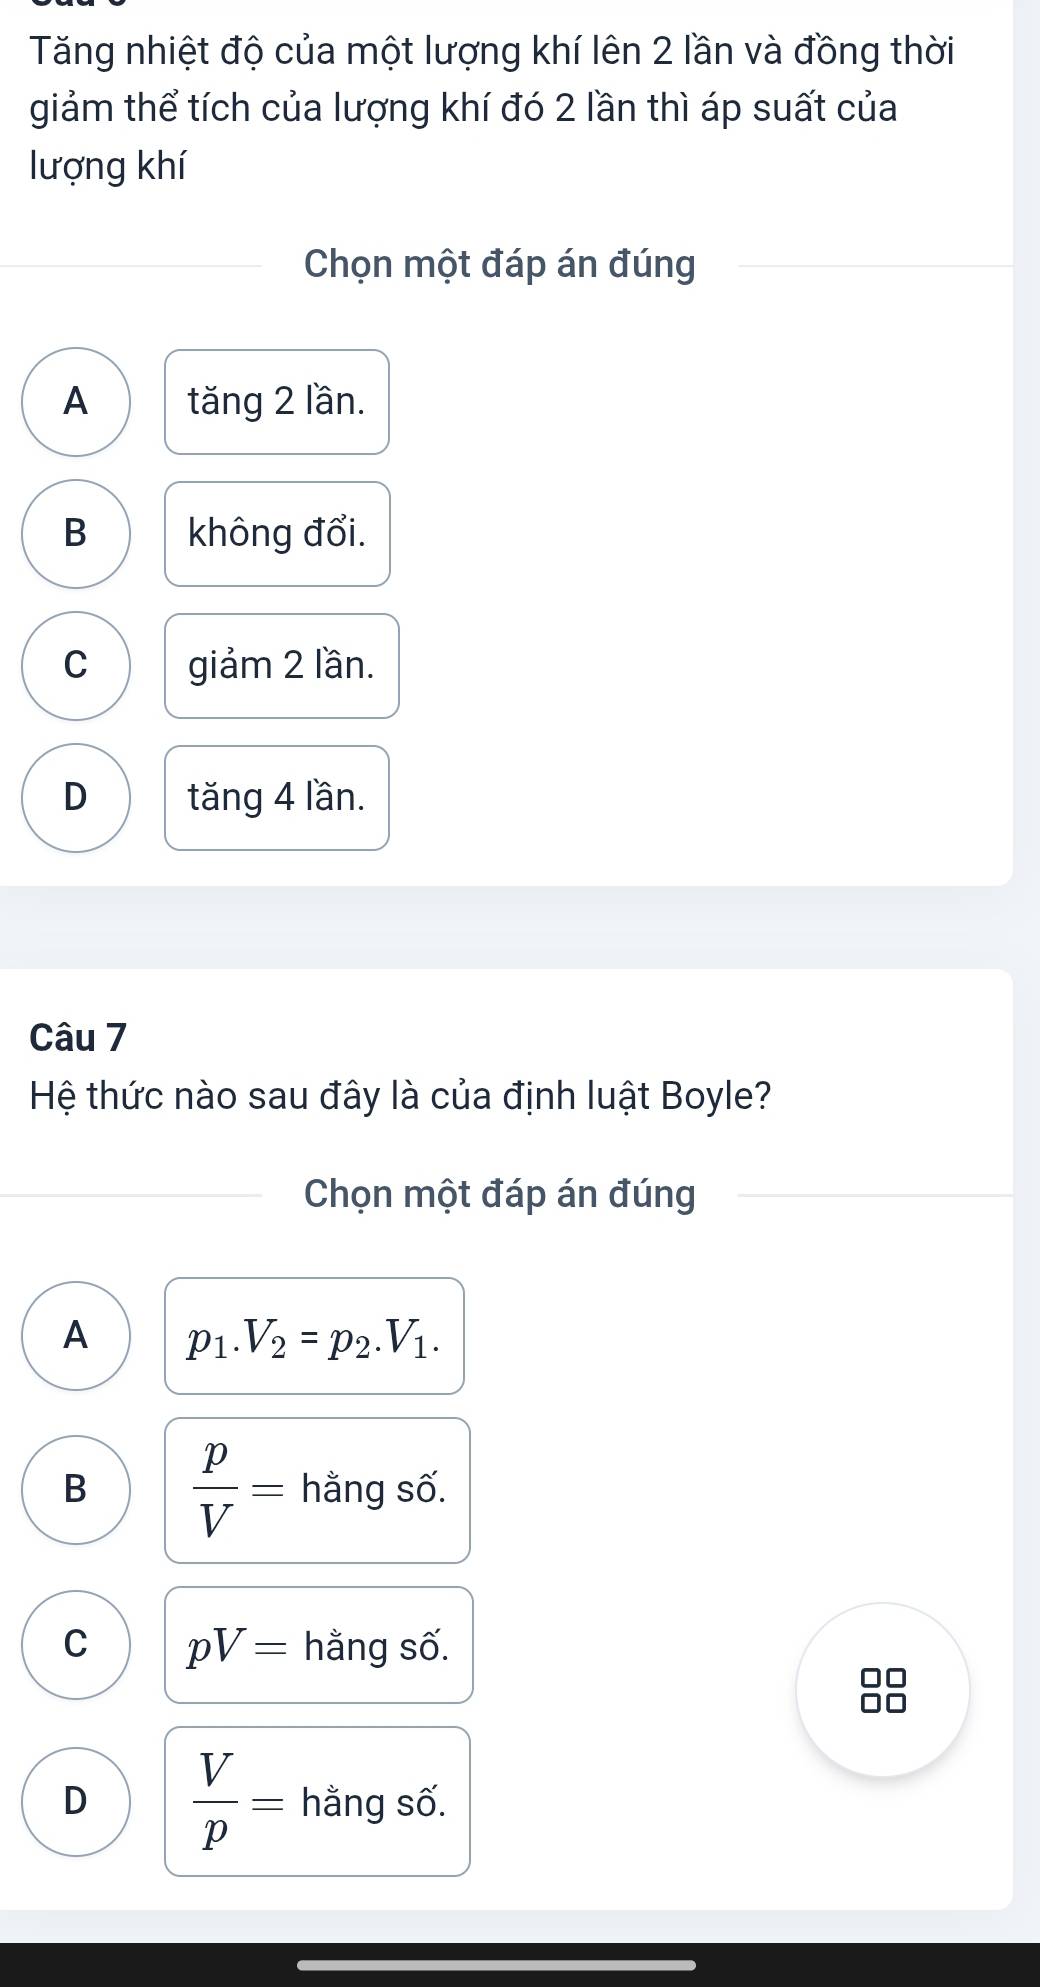Tap the home gesture bar at bottom

[x=497, y=1965]
